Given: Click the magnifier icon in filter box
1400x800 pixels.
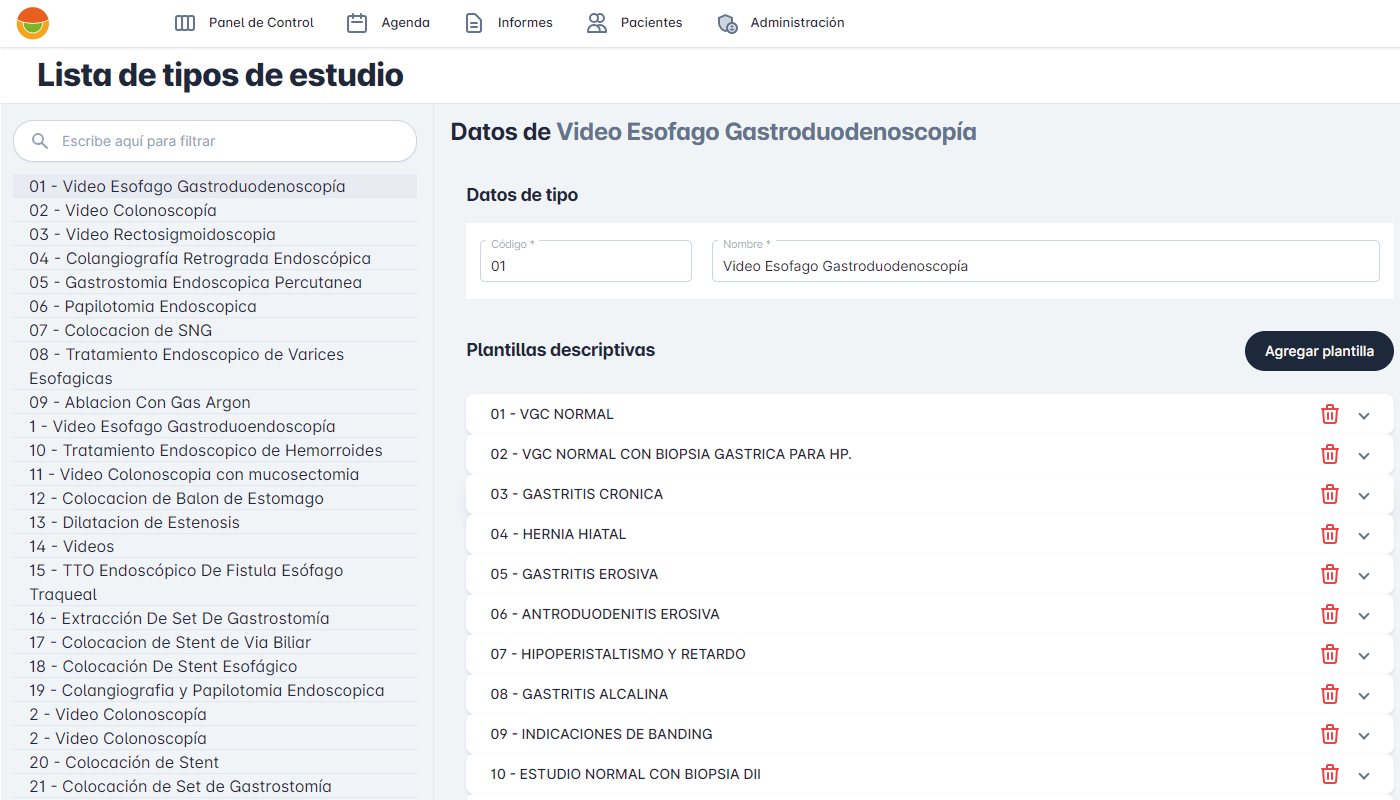Looking at the screenshot, I should coord(40,141).
